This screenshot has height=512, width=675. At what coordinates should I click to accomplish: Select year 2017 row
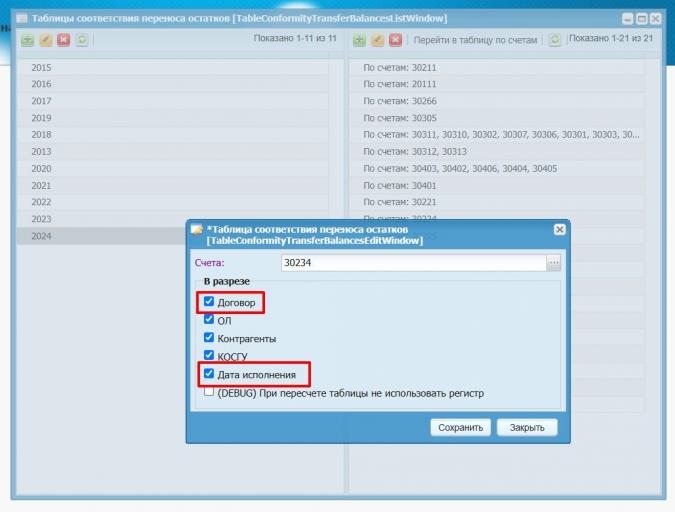click(x=173, y=101)
